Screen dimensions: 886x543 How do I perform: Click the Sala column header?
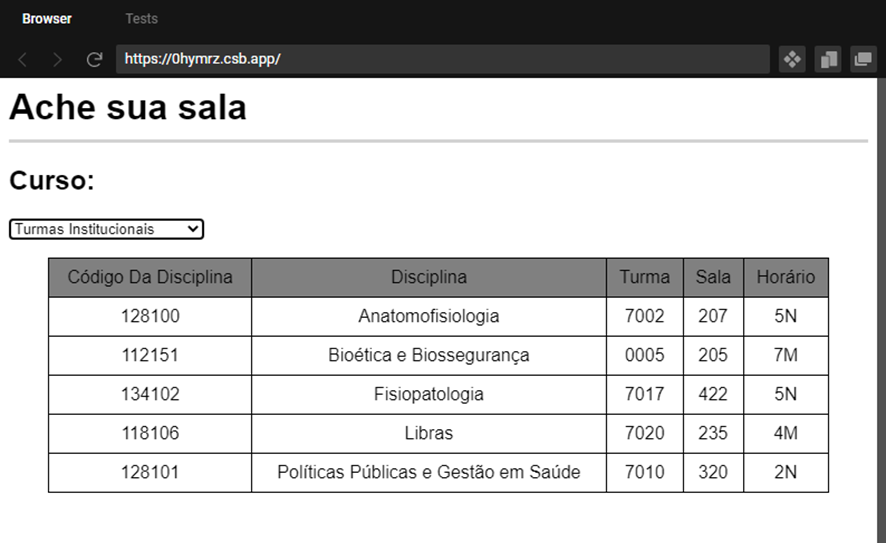click(x=713, y=277)
